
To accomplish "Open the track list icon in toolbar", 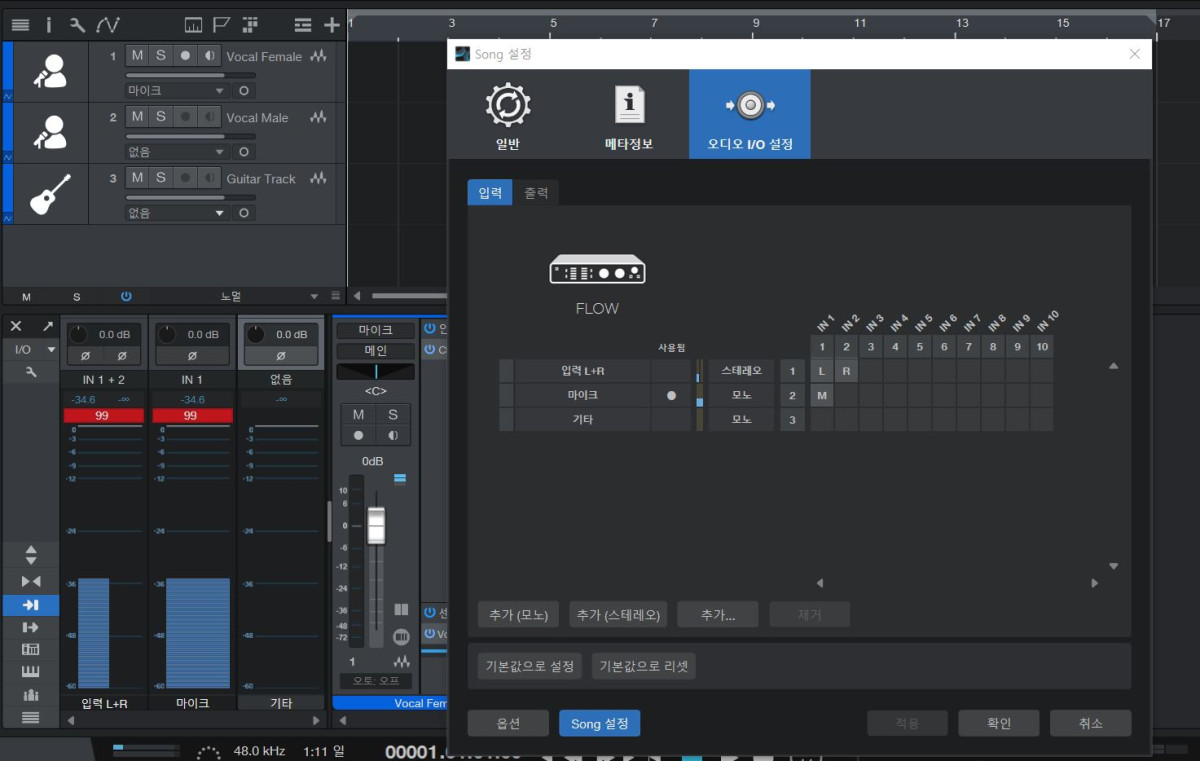I will point(20,25).
